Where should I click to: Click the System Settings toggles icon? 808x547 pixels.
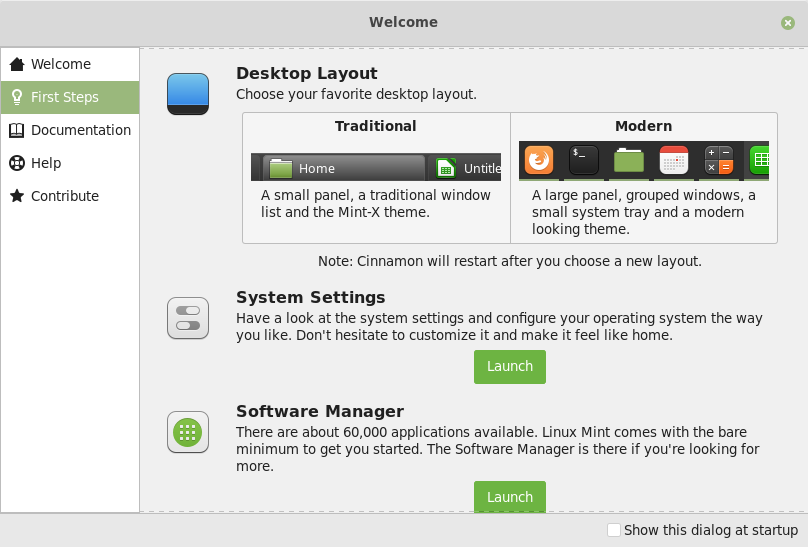[188, 318]
